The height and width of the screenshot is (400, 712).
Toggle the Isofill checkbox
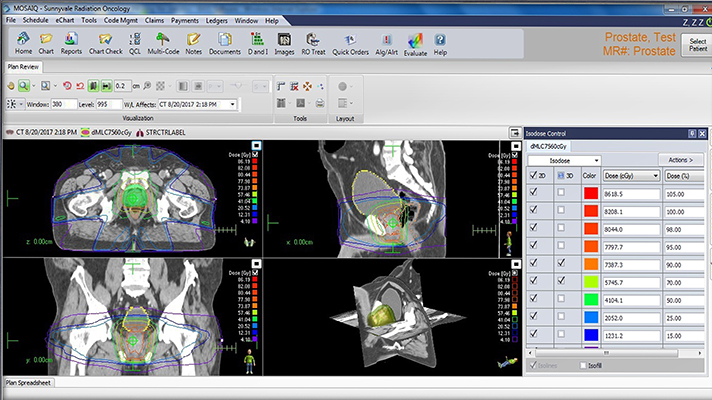tap(581, 366)
